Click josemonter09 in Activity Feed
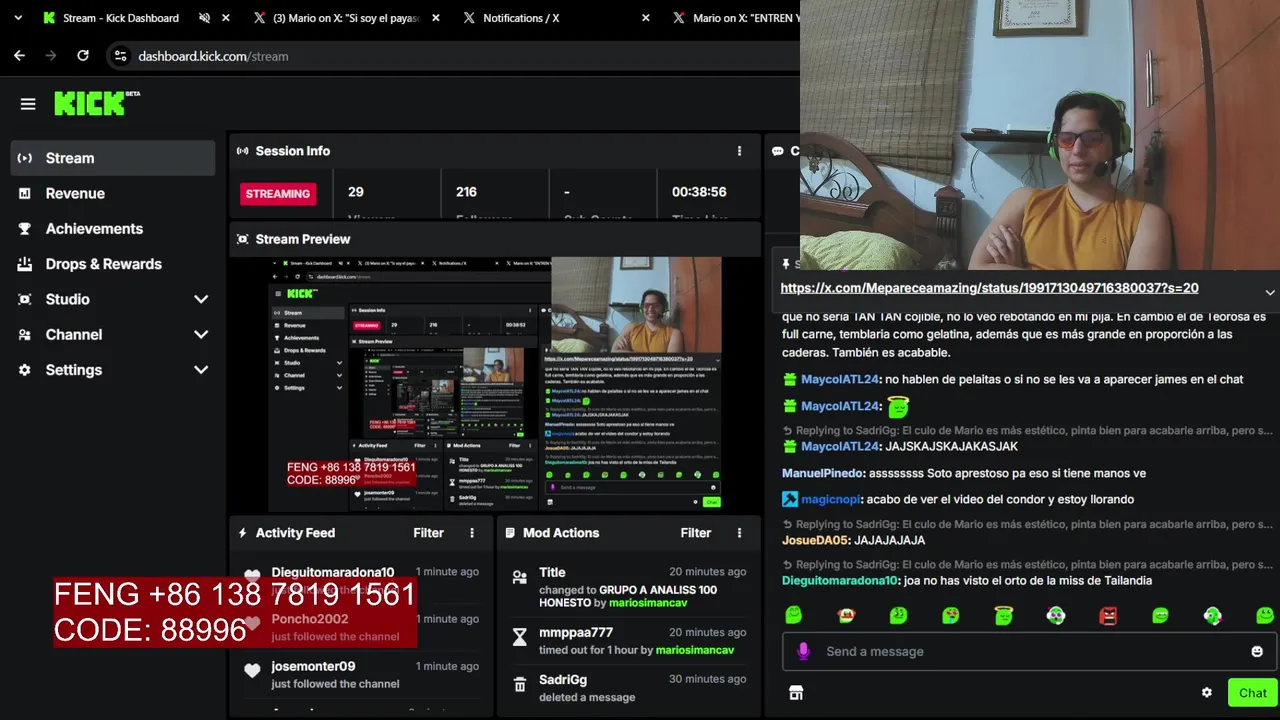 [x=313, y=666]
